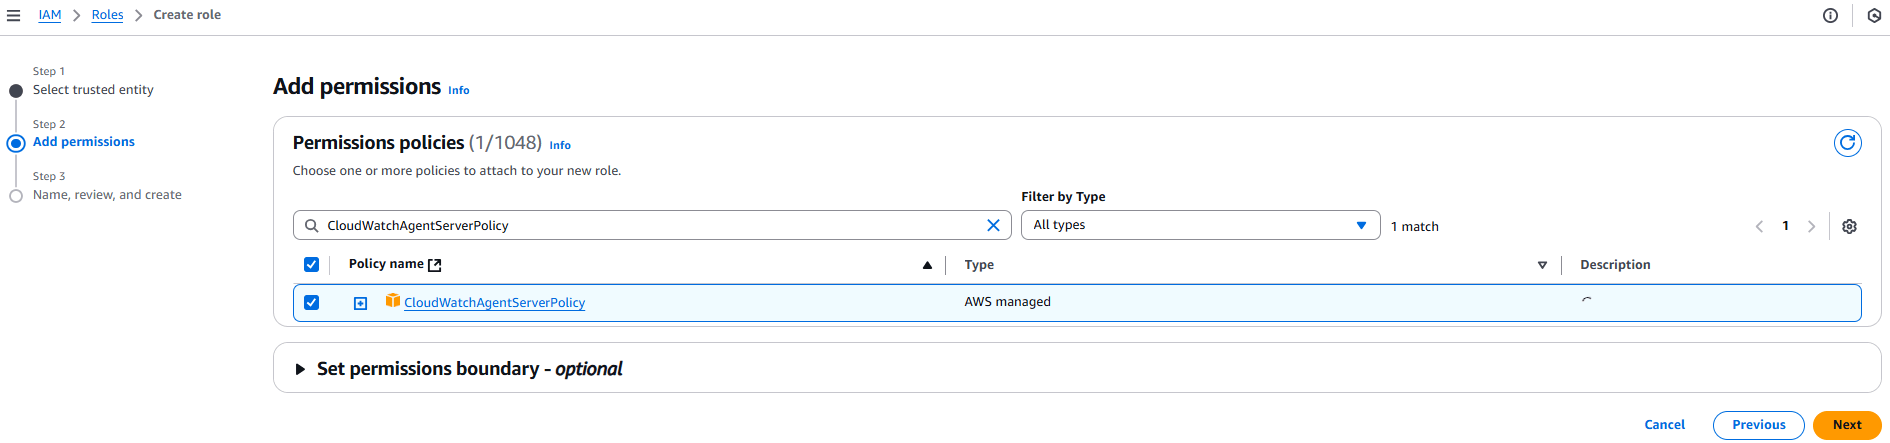
Task: Click the Cancel button
Action: coord(1664,425)
